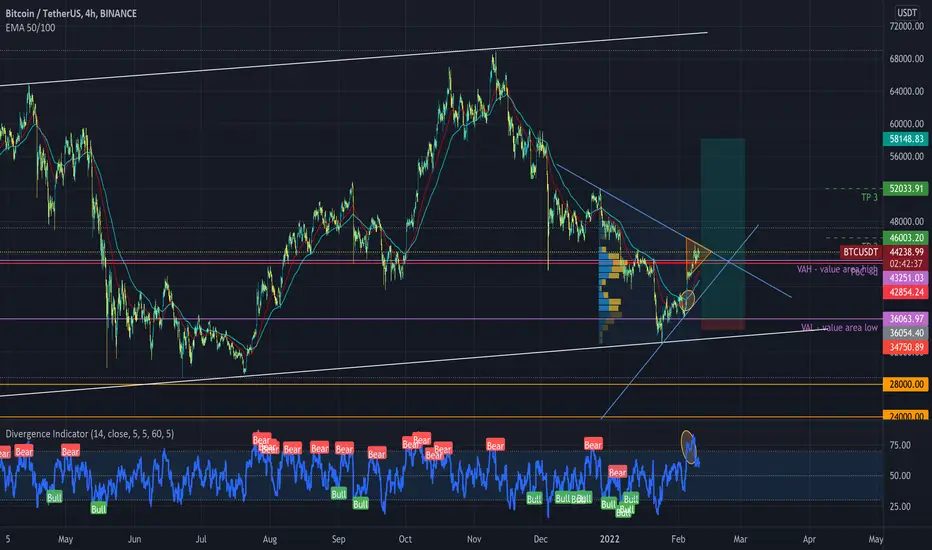Select the VAL - value area low label
This screenshot has height=550, width=932.
point(839,328)
